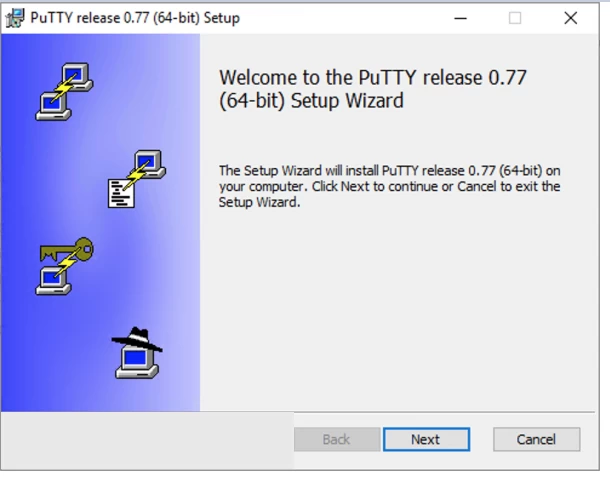610x481 pixels.
Task: Click the Setup Wizard description paragraph
Action: pos(389,186)
